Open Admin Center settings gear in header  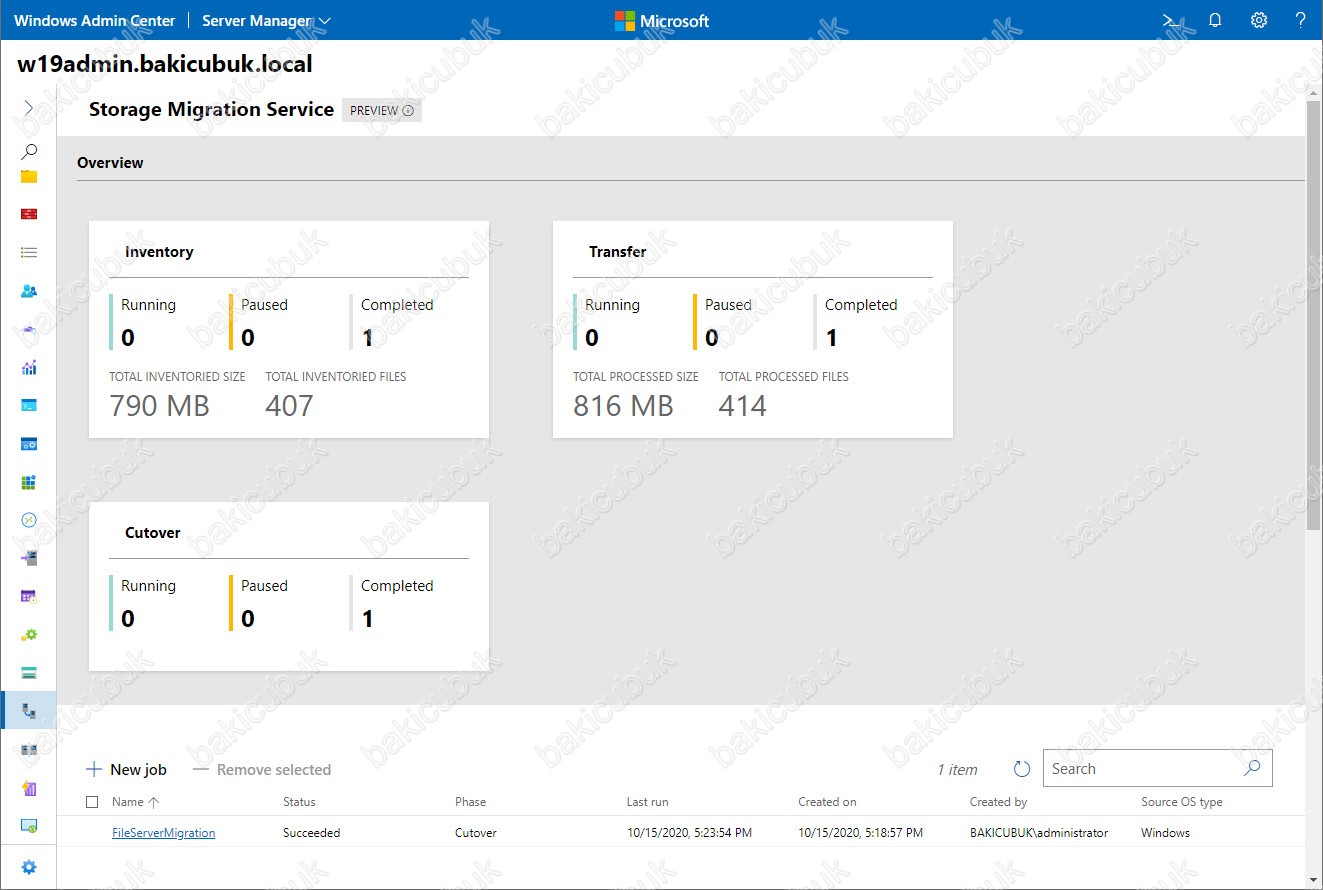coord(1259,20)
